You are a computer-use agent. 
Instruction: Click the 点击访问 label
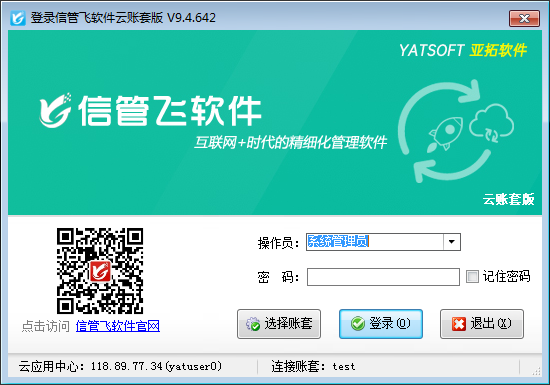coord(46,326)
